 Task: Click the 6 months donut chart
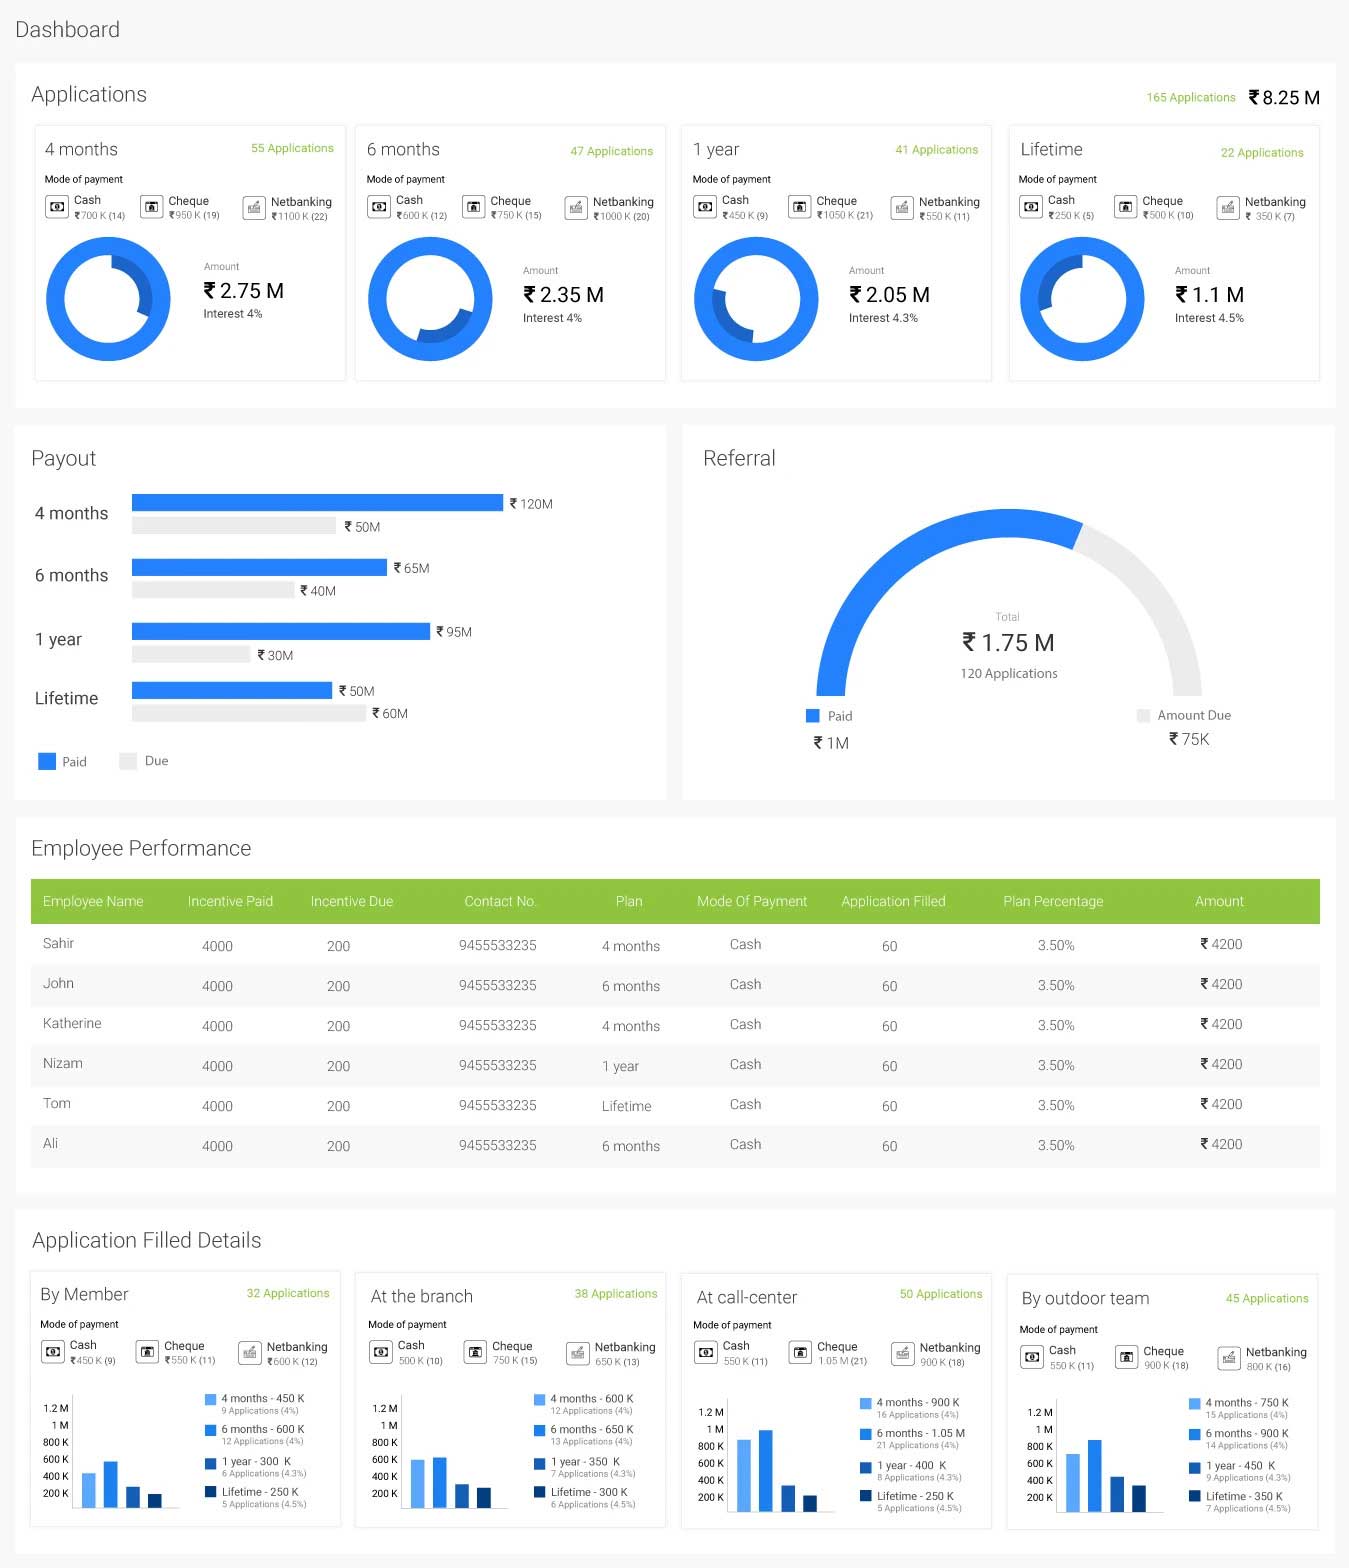[x=430, y=299]
